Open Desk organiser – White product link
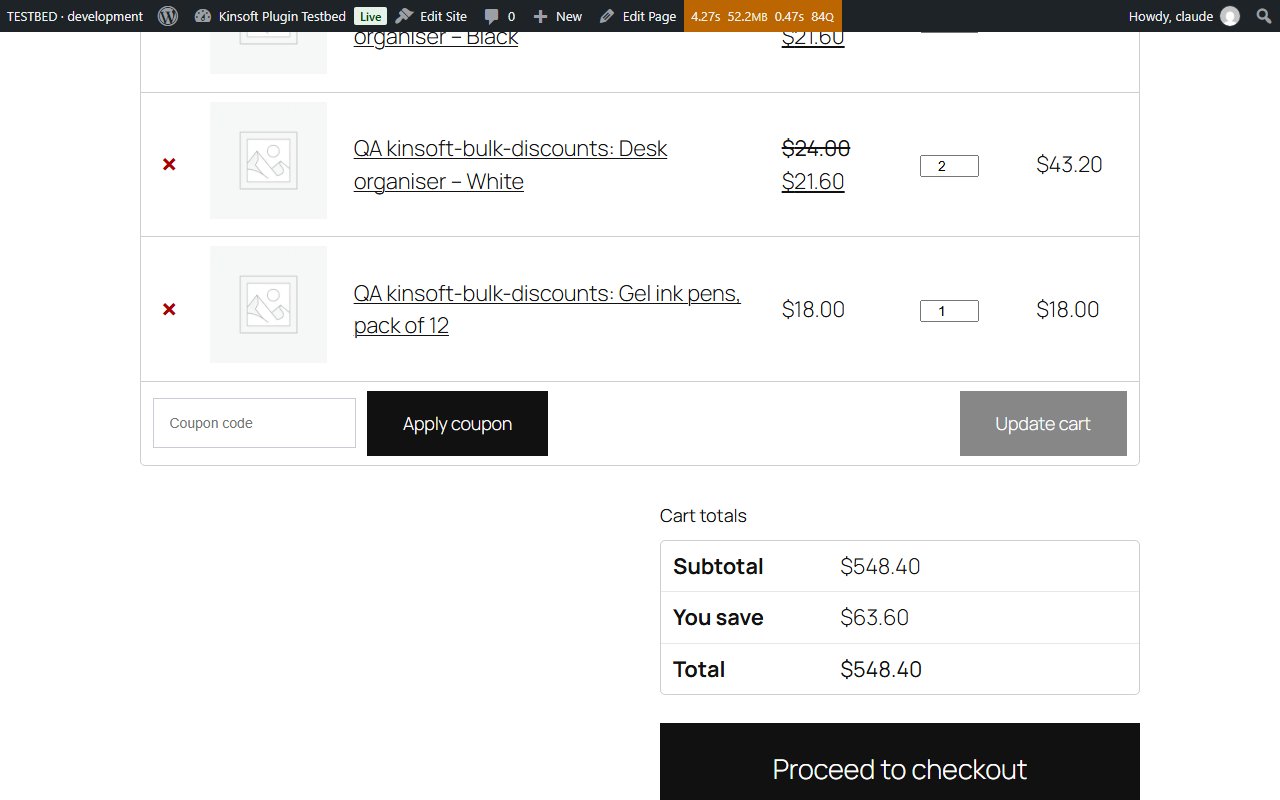Image resolution: width=1280 pixels, height=800 pixels. point(510,165)
